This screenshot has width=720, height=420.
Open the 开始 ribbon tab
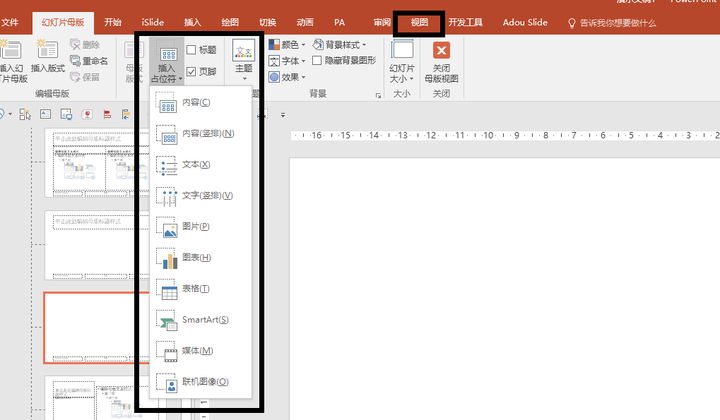click(112, 22)
